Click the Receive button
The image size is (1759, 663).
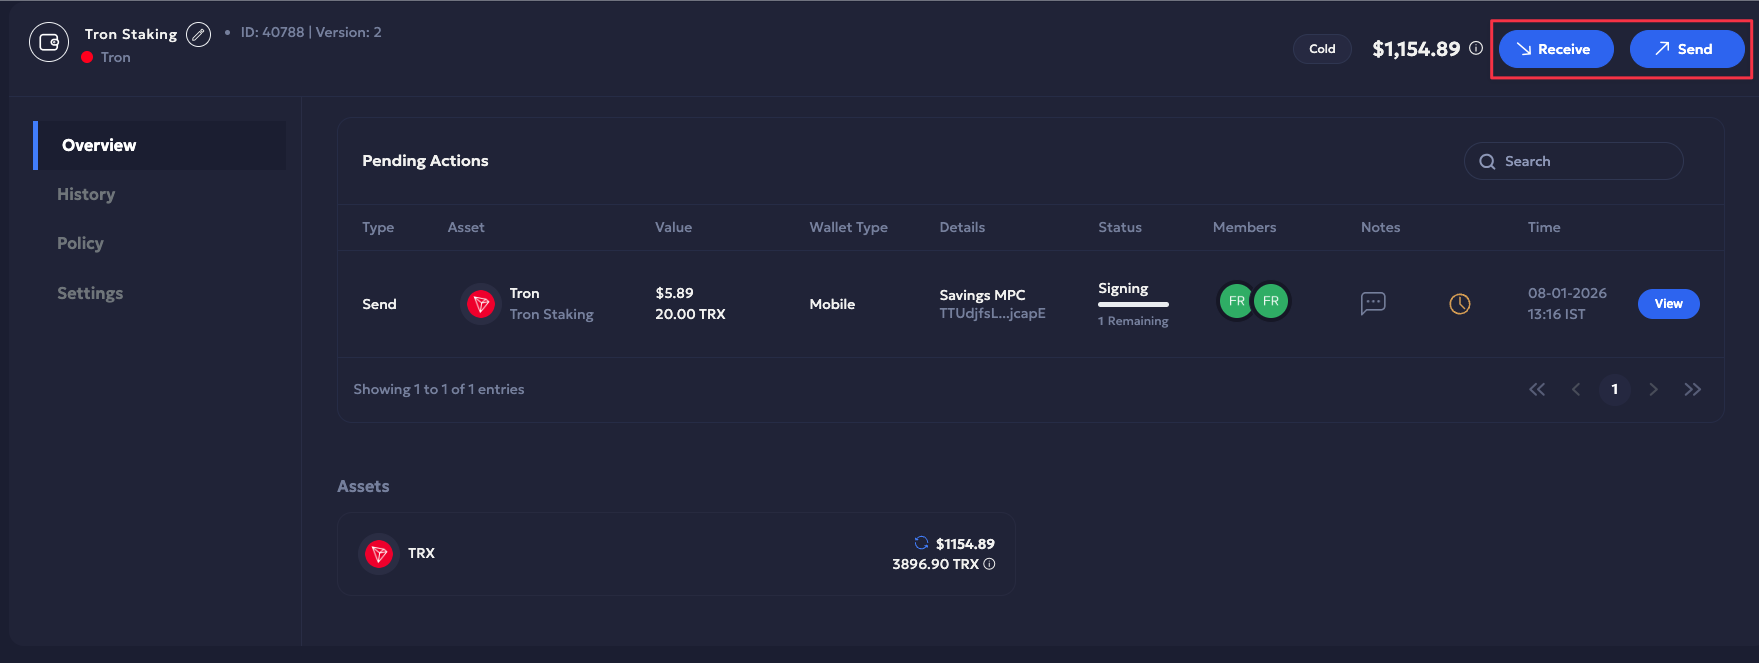pos(1556,49)
